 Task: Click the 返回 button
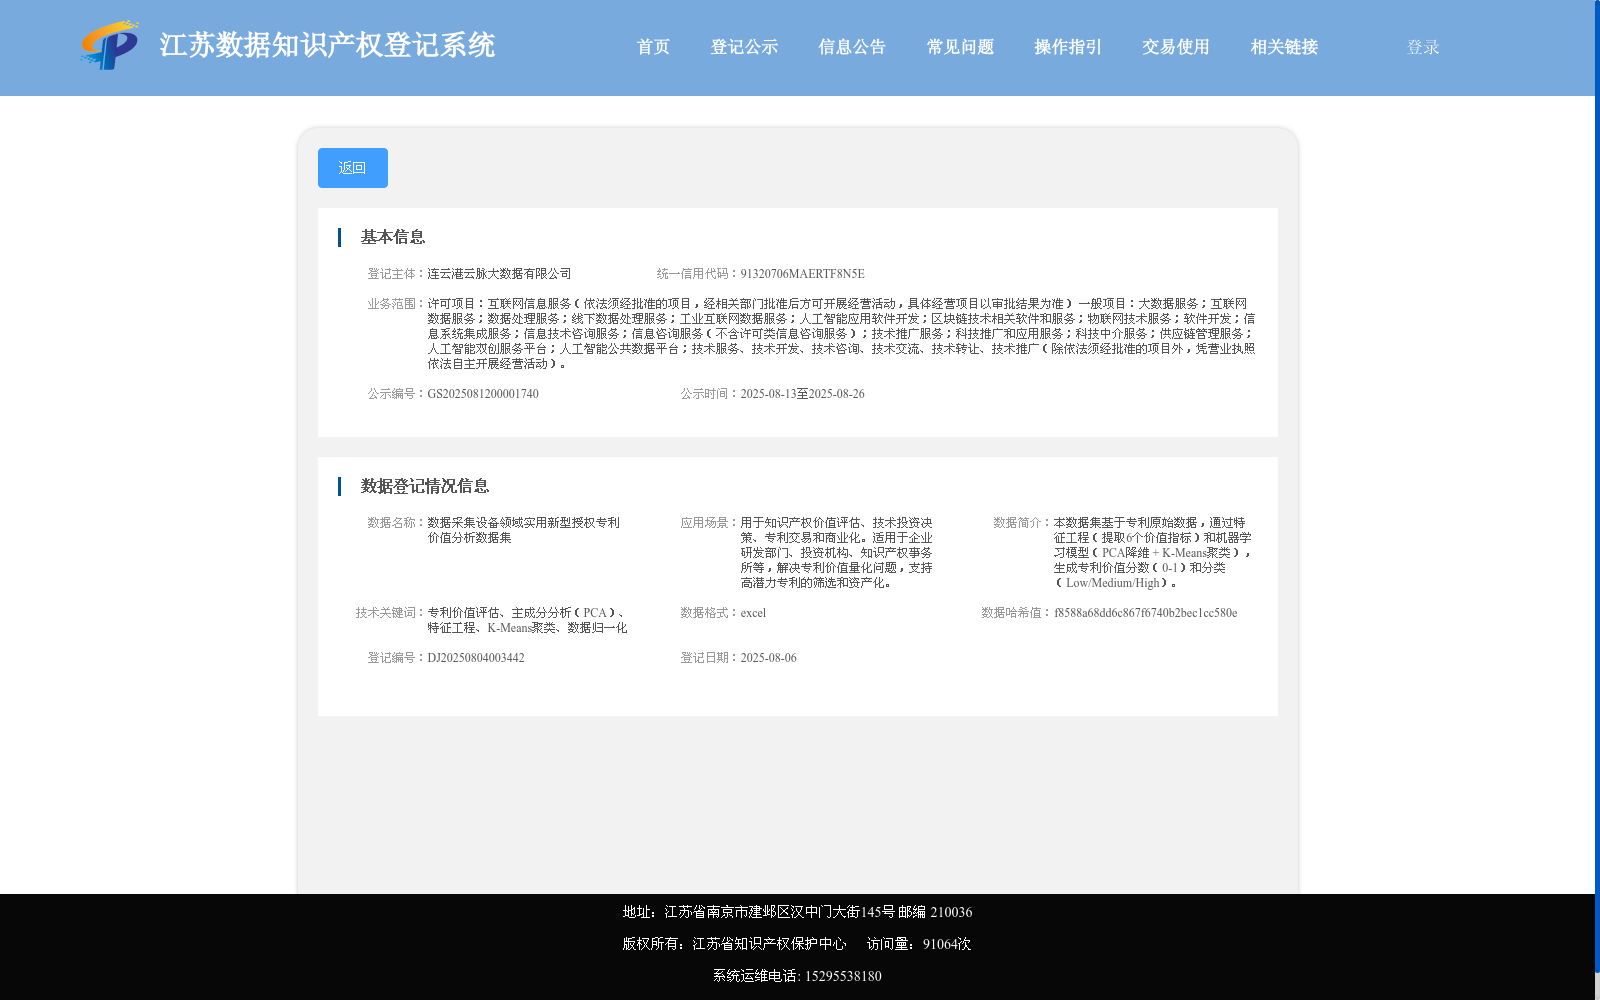point(353,168)
